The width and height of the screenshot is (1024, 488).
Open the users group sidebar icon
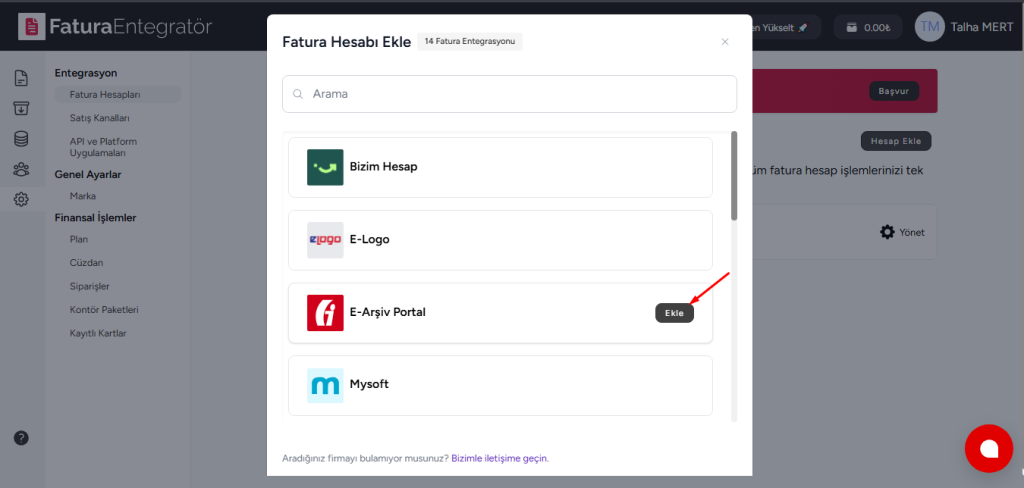21,170
